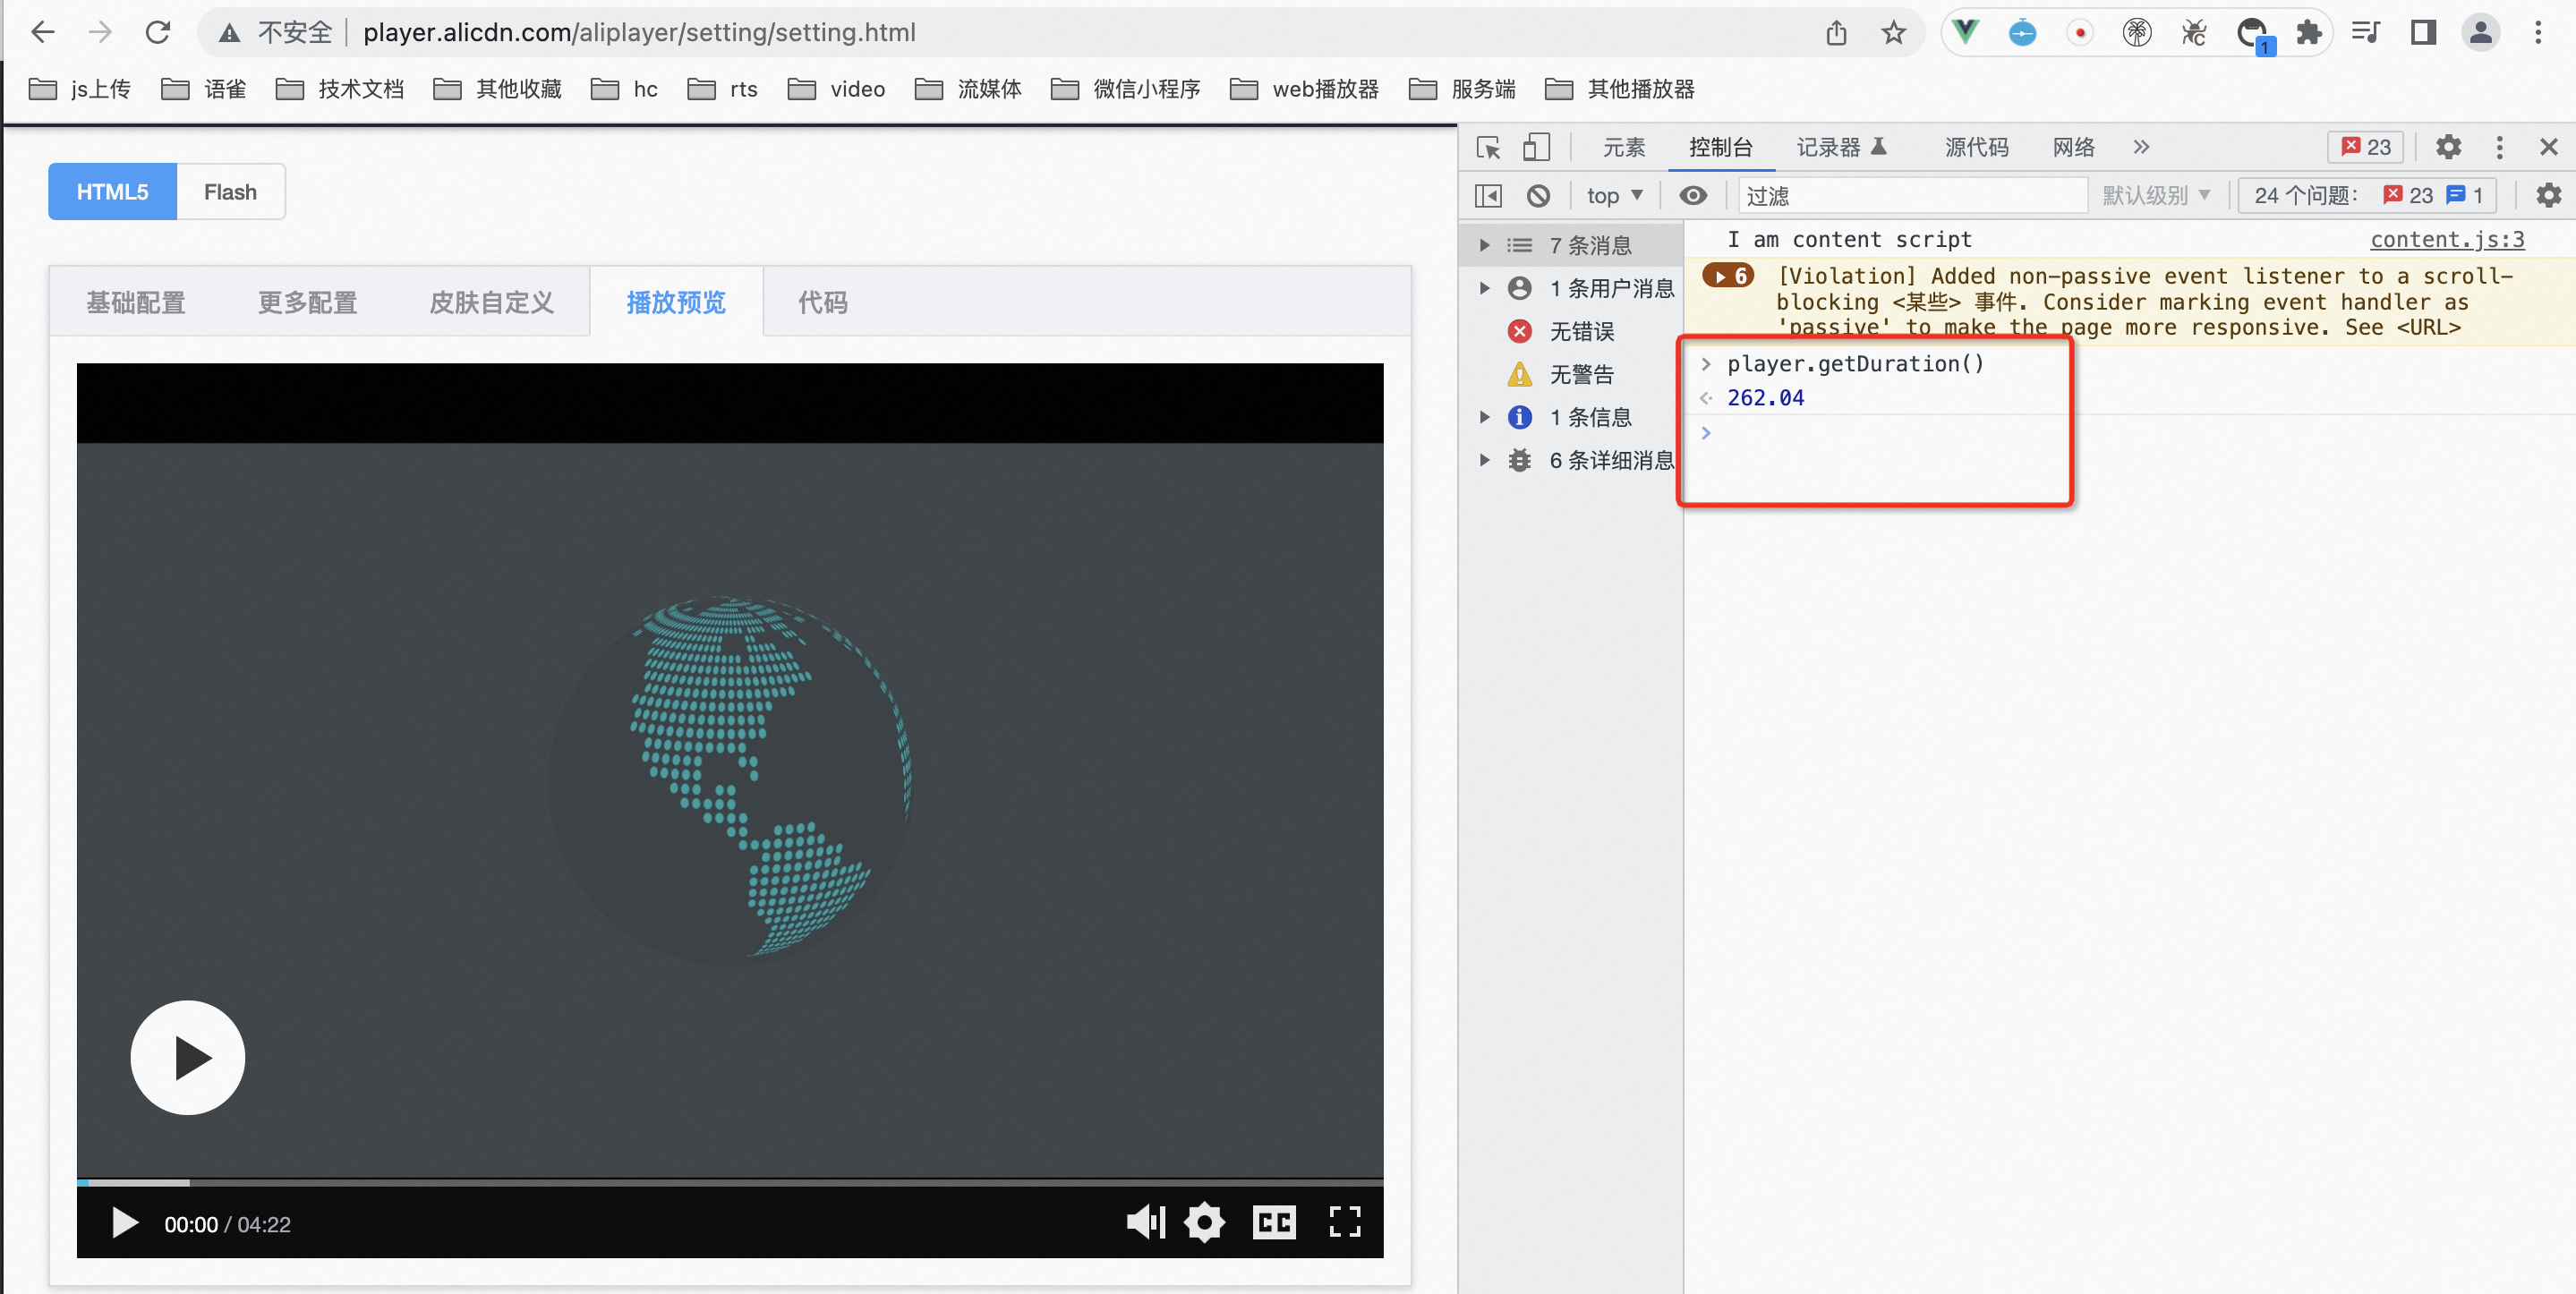
Task: Select the Flash player mode button
Action: 230,191
